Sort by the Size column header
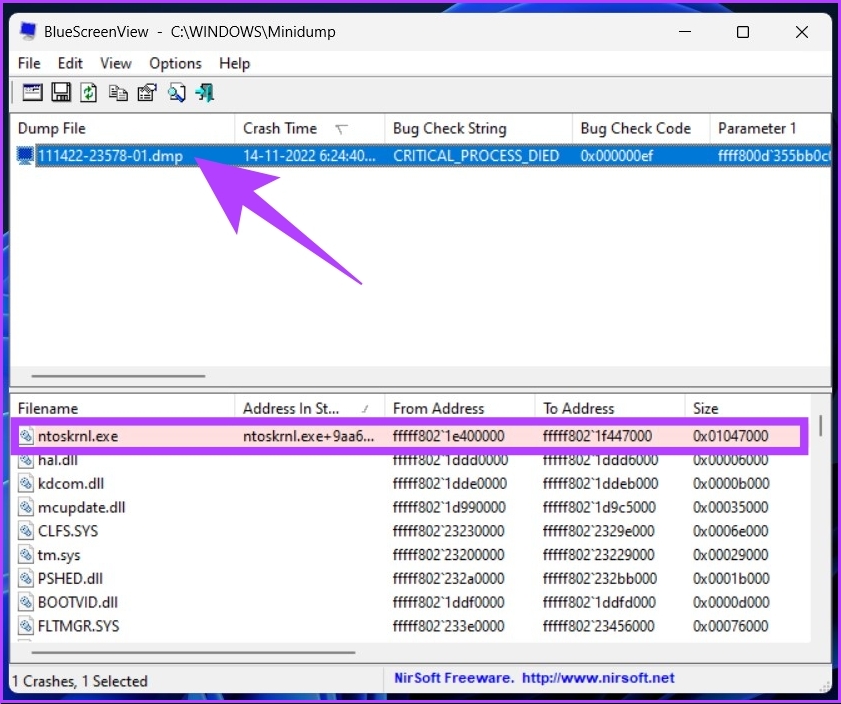This screenshot has width=841, height=704. pos(748,409)
